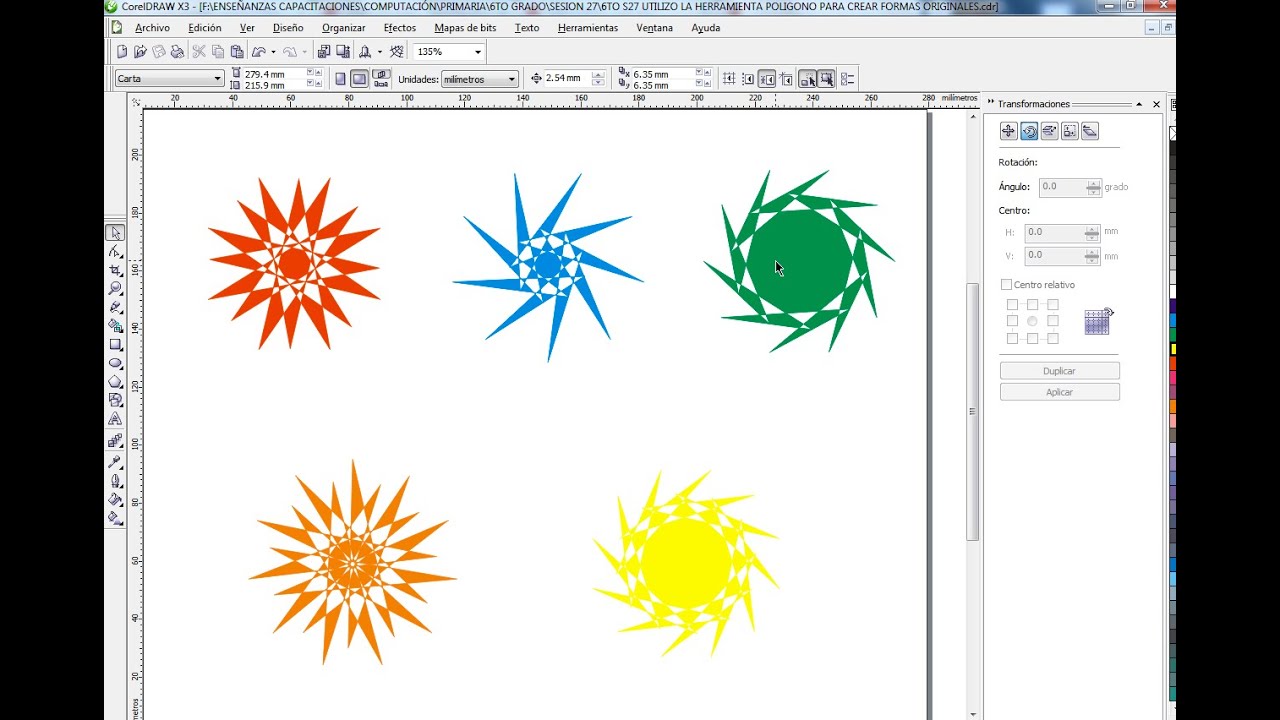Enable the Centro relativo checkbox
Viewport: 1280px width, 720px height.
coord(1007,285)
